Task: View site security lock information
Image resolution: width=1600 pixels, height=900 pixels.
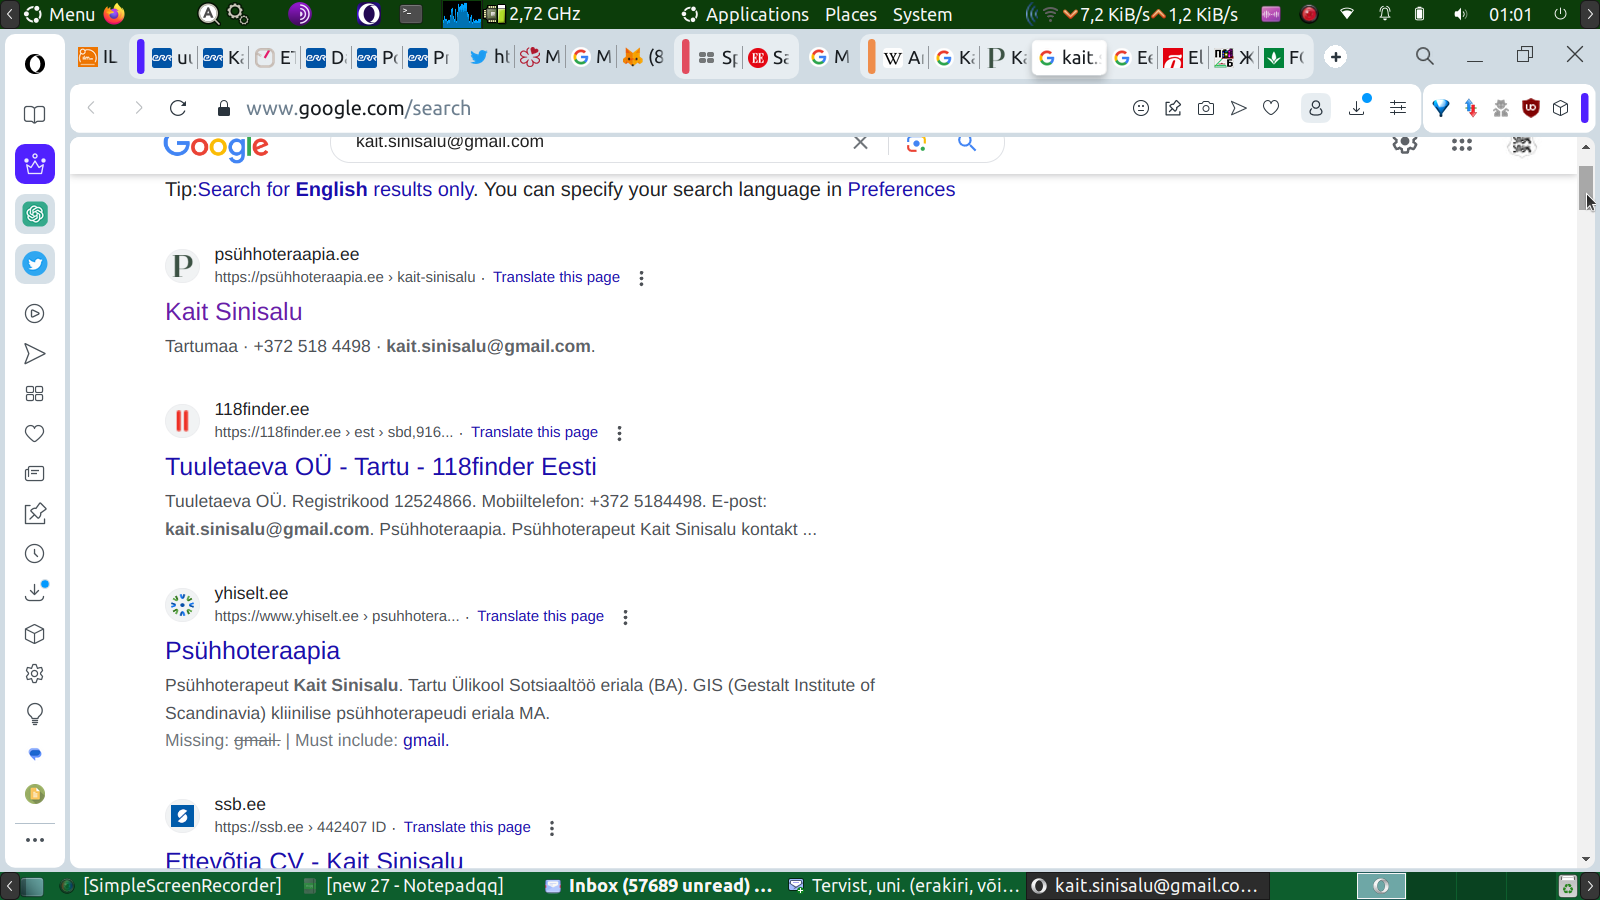Action: point(224,108)
